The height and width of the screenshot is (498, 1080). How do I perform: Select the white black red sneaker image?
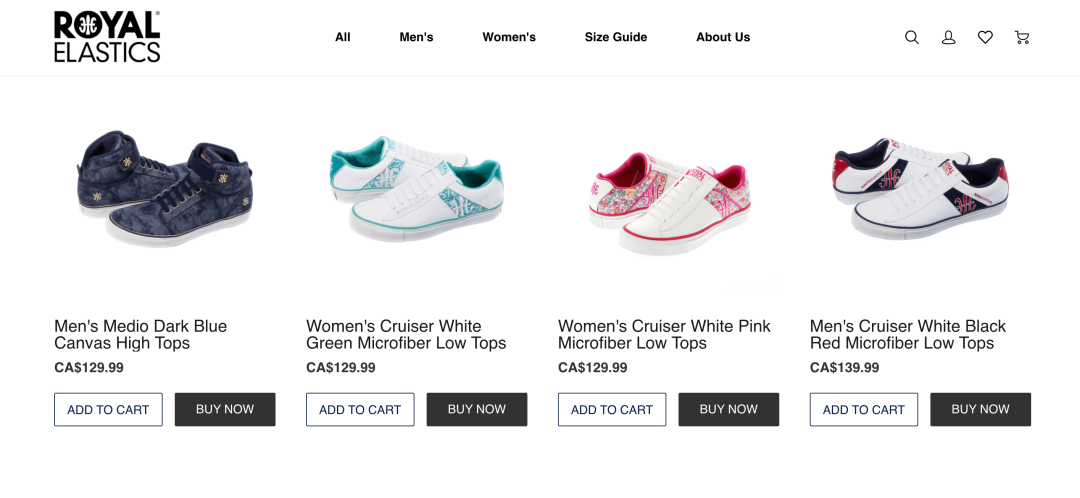click(920, 188)
